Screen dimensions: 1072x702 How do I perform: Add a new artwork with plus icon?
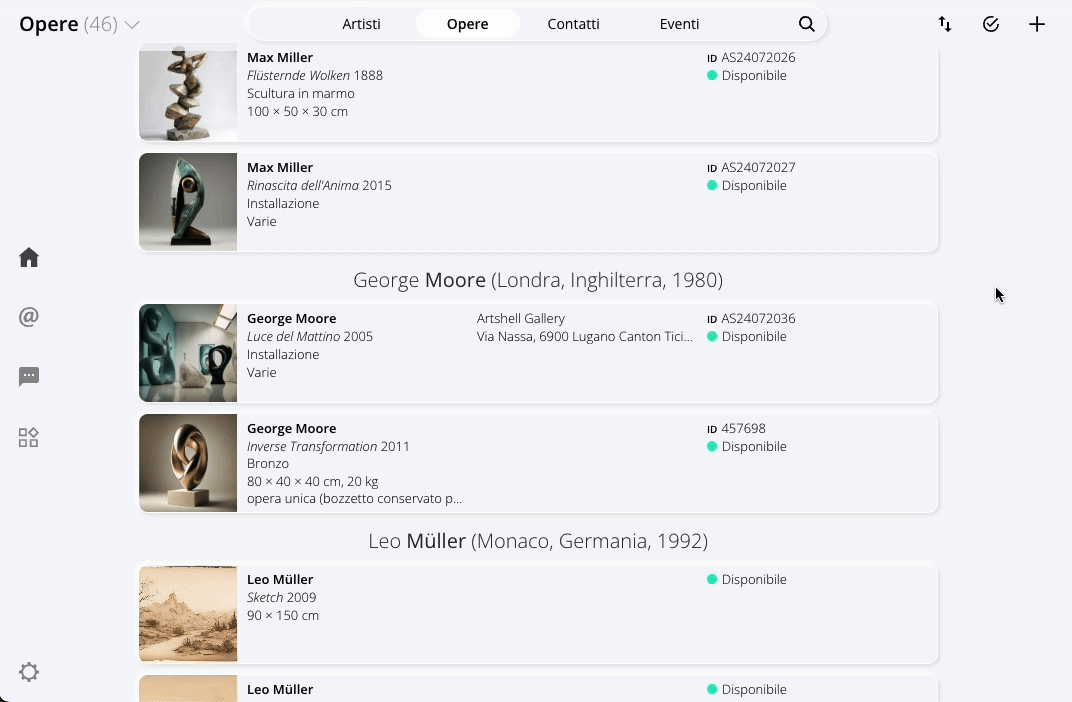1036,24
